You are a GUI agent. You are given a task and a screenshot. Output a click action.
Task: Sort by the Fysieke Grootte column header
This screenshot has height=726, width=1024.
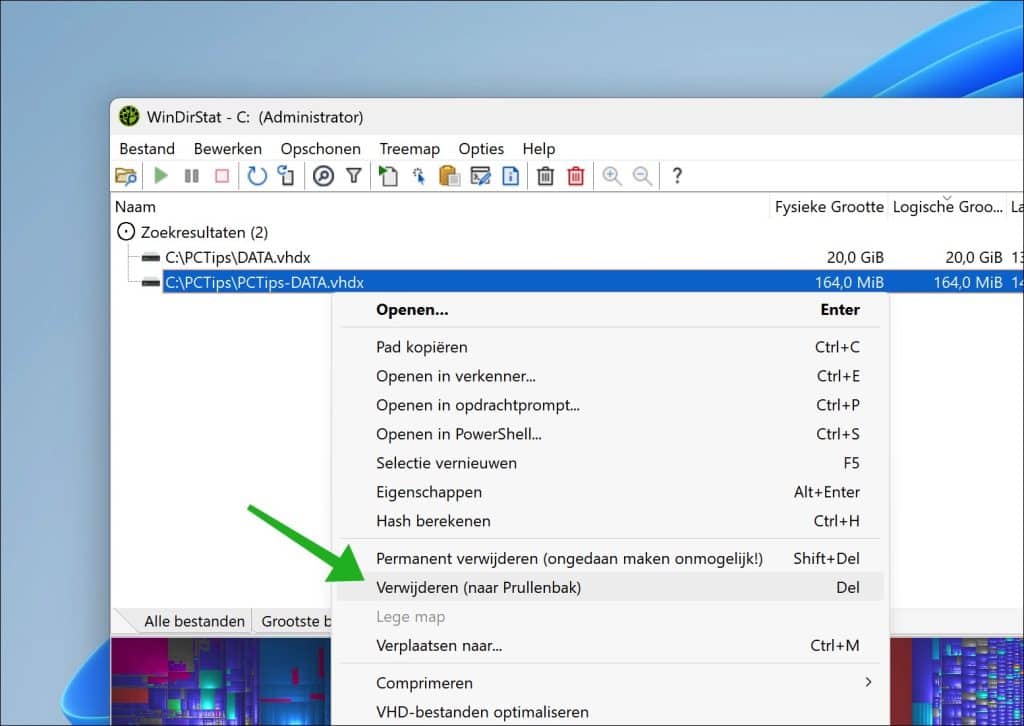pos(829,207)
